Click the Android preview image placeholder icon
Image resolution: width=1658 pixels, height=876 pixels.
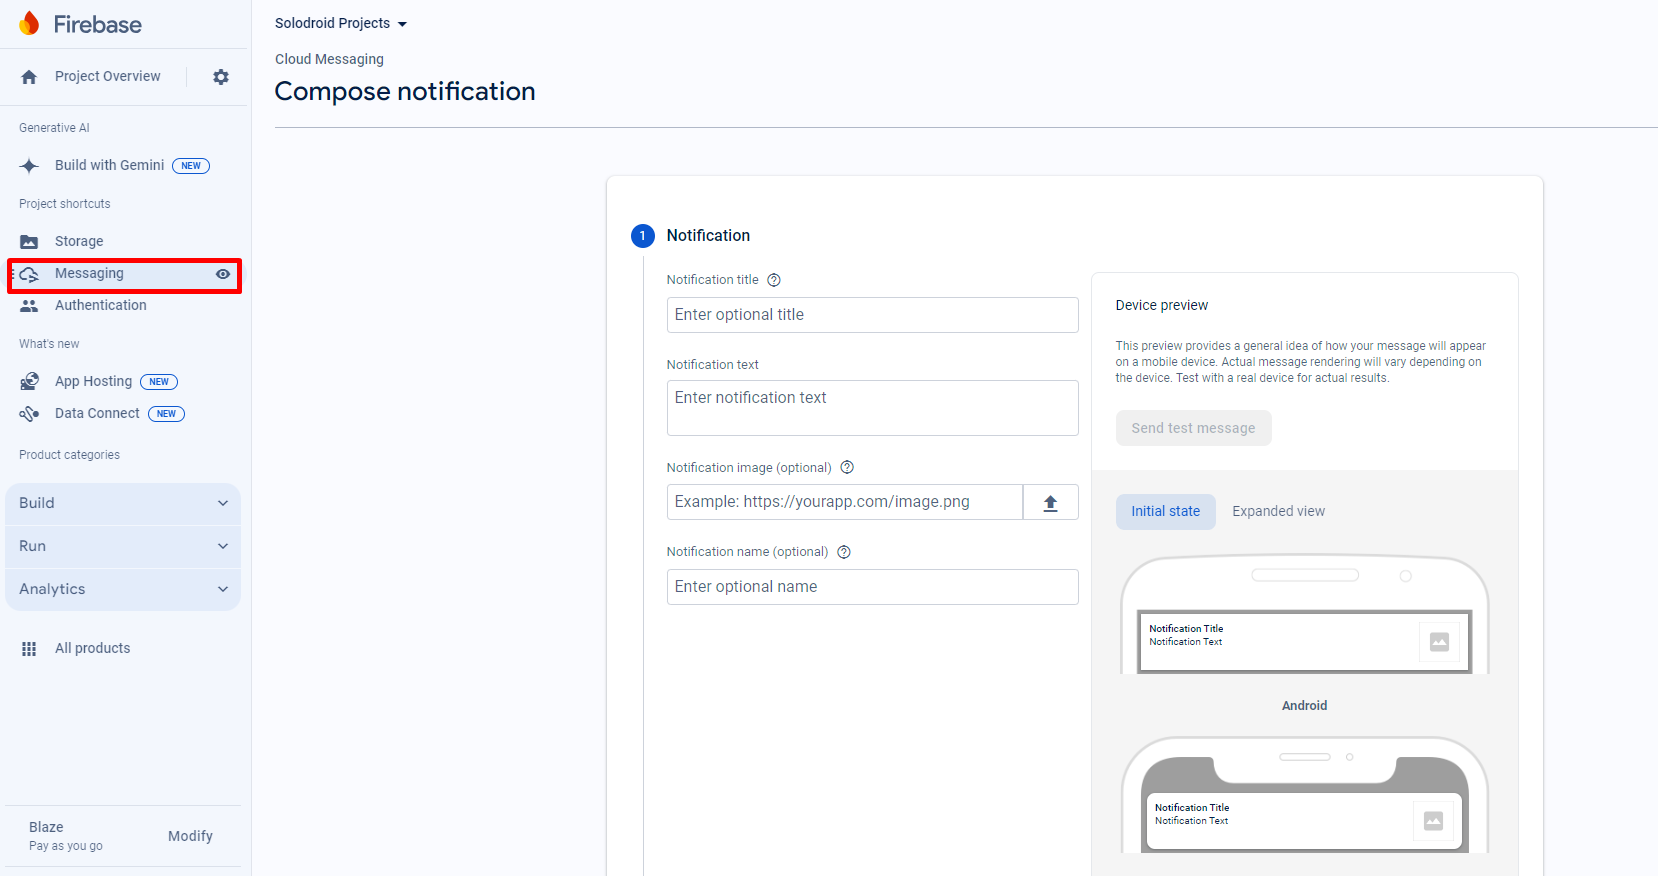[1439, 642]
